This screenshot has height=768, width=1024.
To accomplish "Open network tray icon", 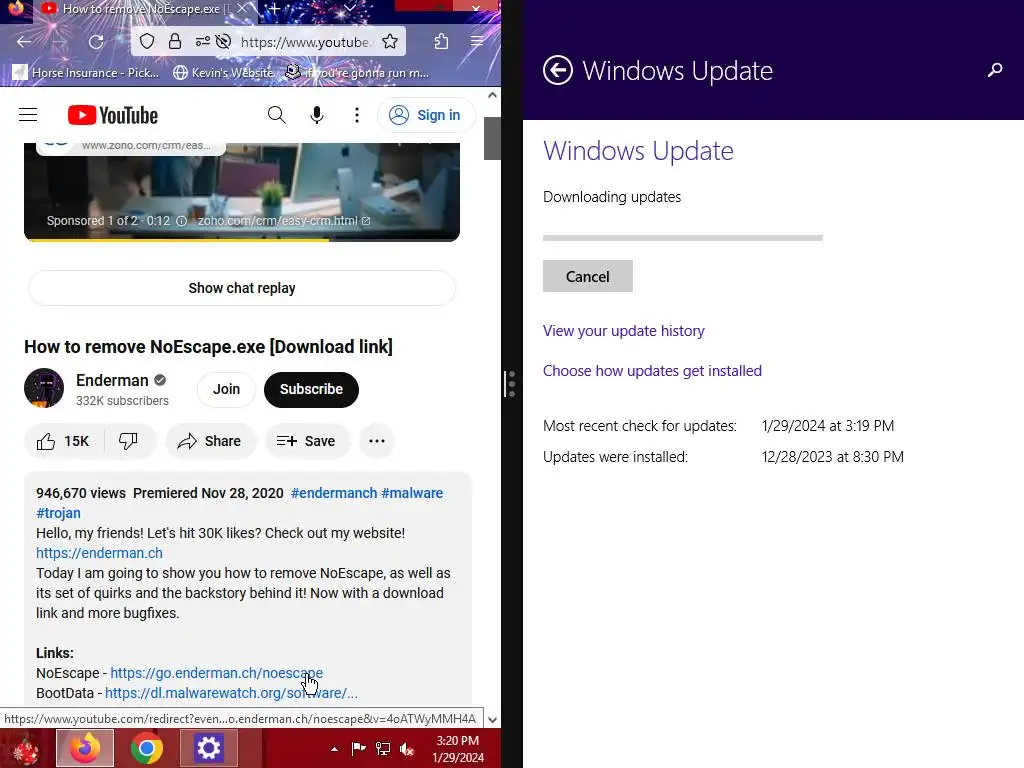I will (x=383, y=749).
